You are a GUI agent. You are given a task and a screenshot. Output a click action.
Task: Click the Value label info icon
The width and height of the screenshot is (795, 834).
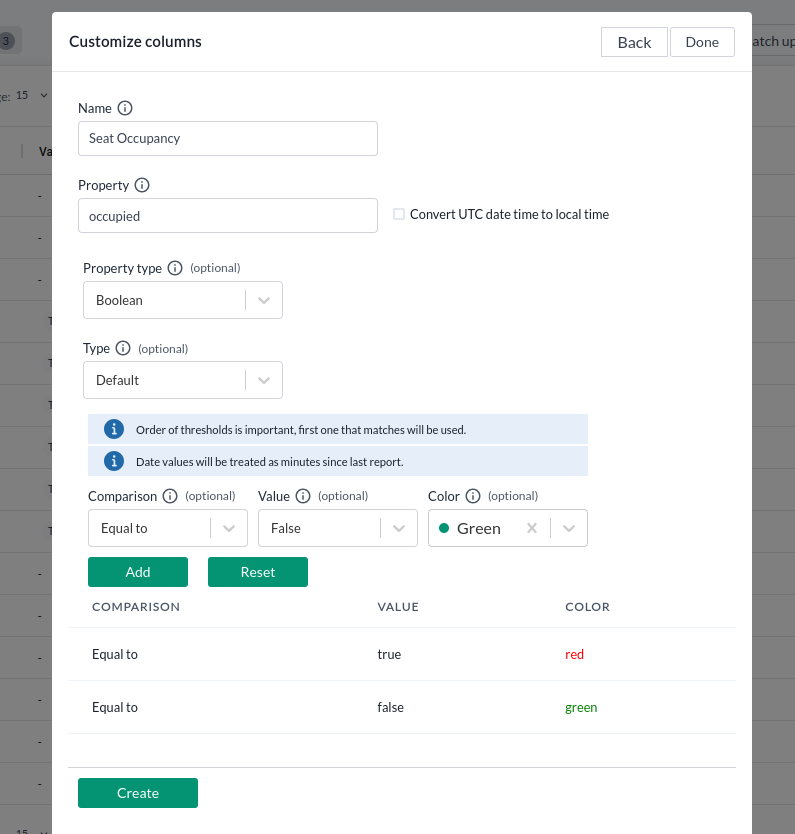click(x=303, y=496)
